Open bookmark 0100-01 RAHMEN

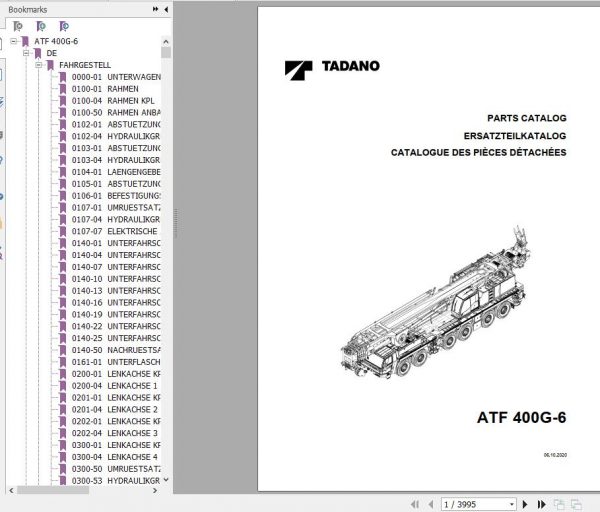105,89
